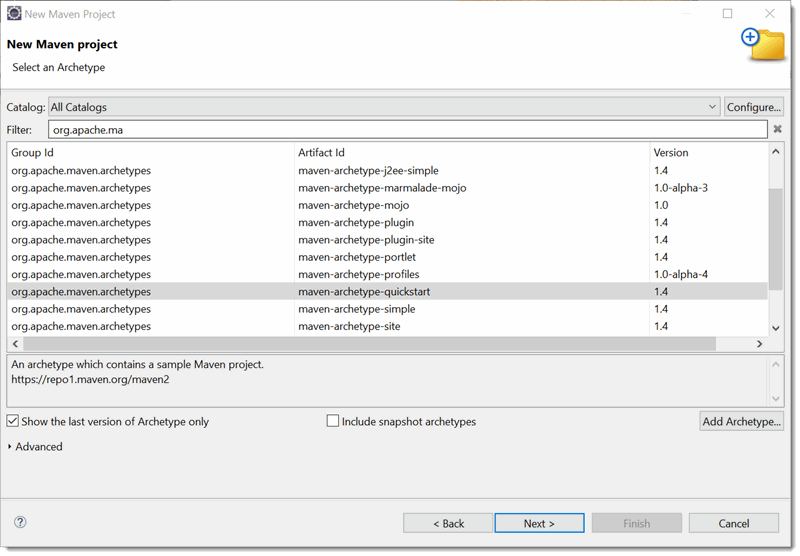Image resolution: width=800 pixels, height=556 pixels.
Task: Enable Include snapshot archetypes checkbox
Action: [333, 421]
